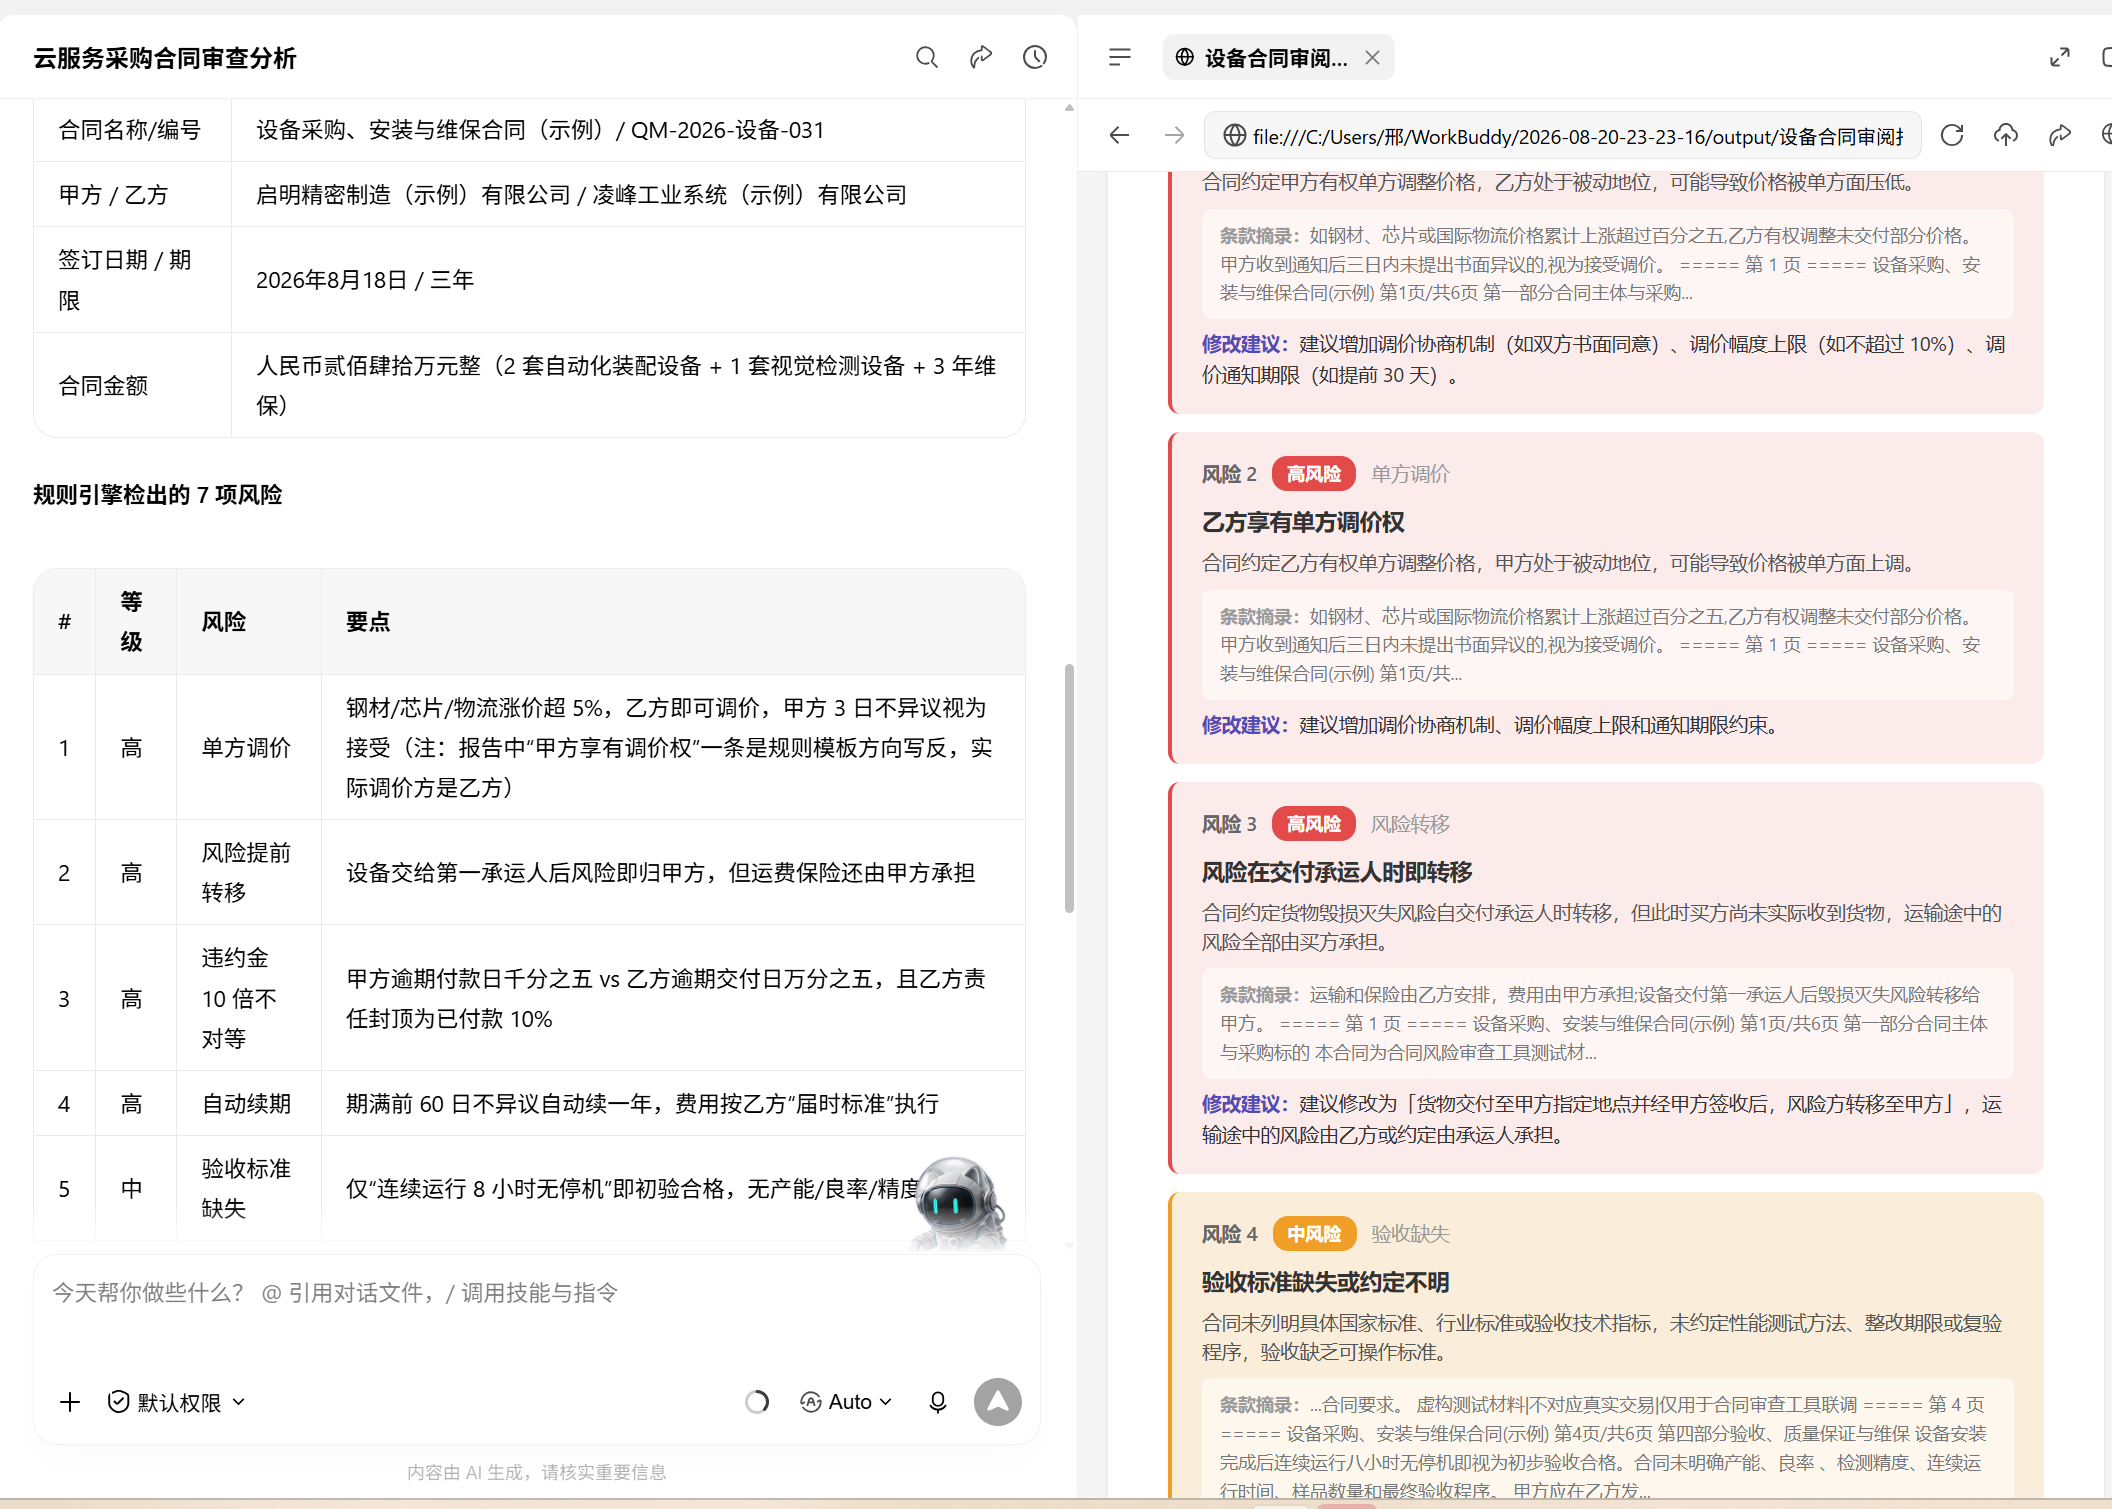2112x1509 pixels.
Task: Click the loading spinner indicator
Action: pos(757,1402)
